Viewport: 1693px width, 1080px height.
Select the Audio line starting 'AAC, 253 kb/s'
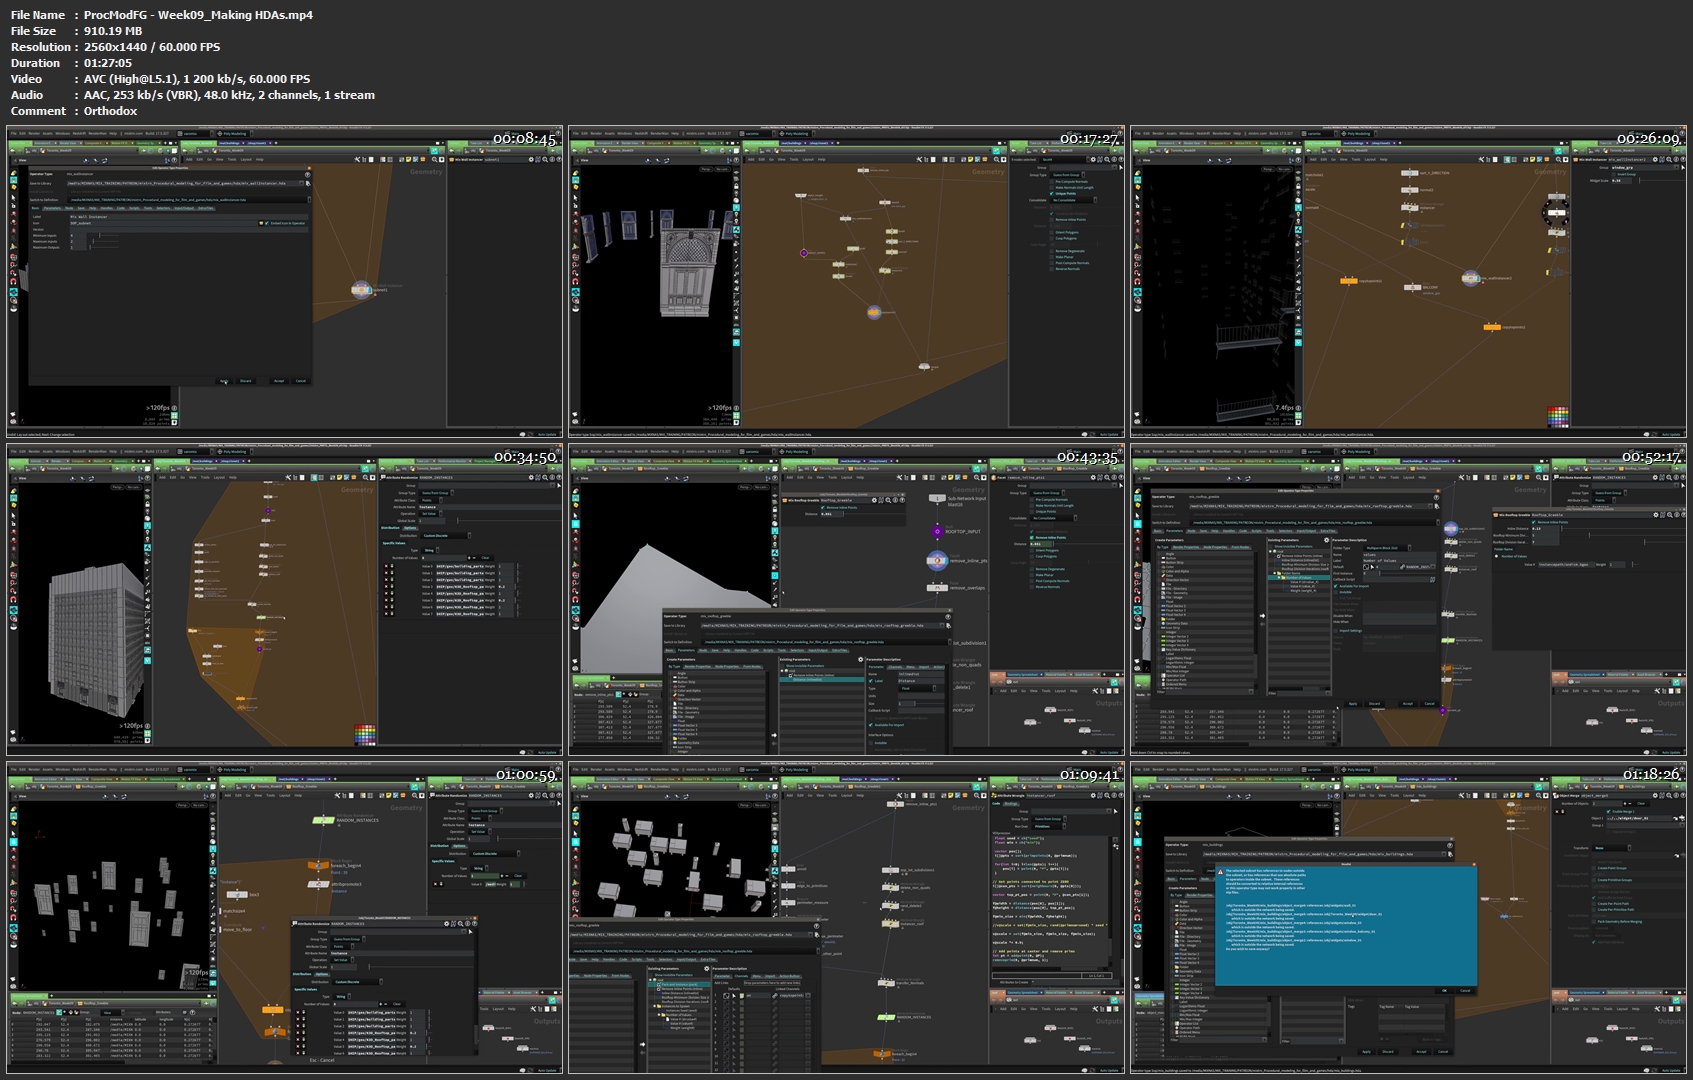229,95
